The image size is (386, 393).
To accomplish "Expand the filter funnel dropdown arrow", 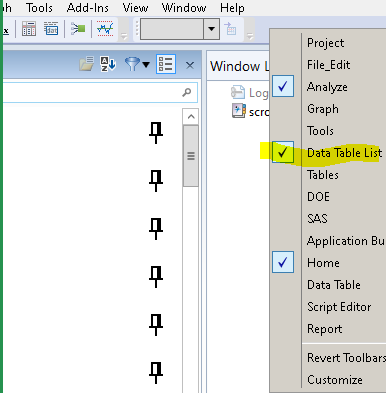I will [146, 64].
